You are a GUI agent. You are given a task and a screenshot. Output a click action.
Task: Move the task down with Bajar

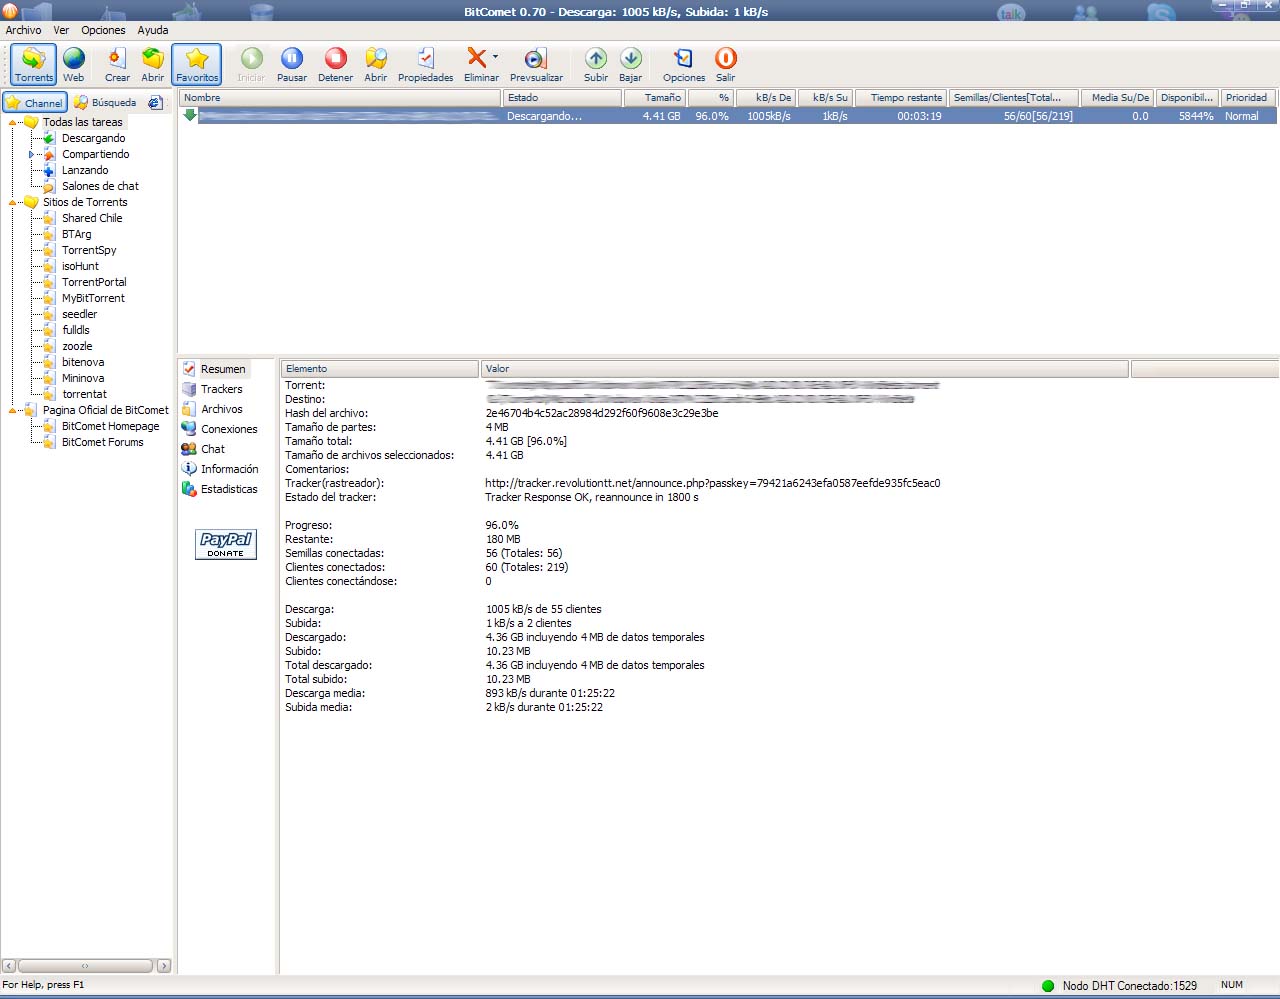pos(630,64)
